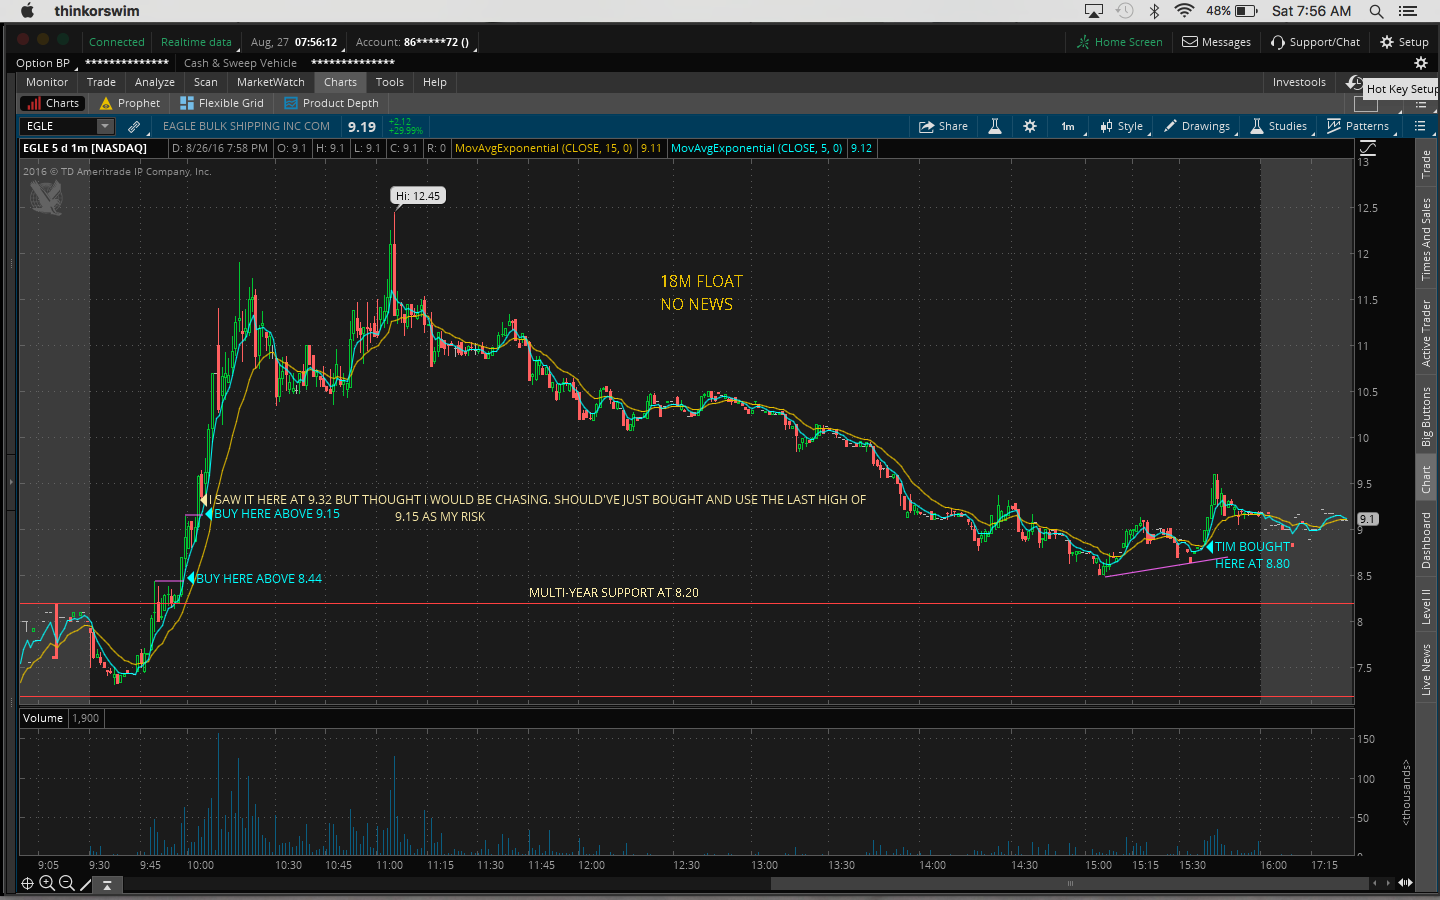The image size is (1440, 900).
Task: Open the thinkScript flask icon in chart toolbar
Action: pos(995,126)
